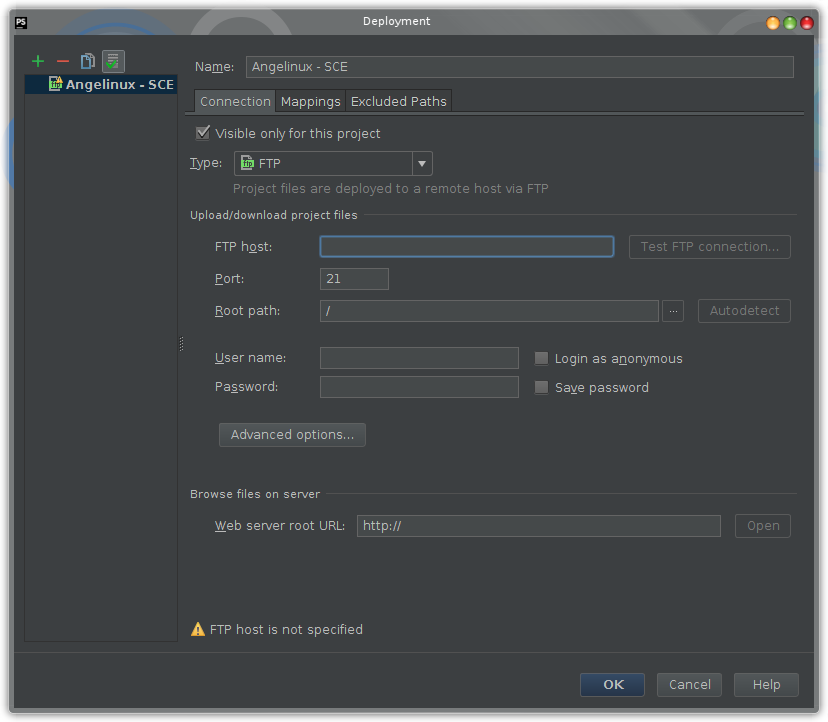The image size is (828, 722).
Task: Click into the FTP host field
Action: 467,247
